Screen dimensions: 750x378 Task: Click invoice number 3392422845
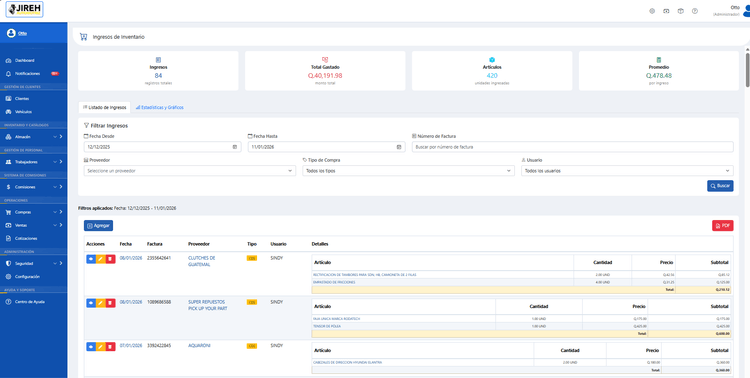click(x=159, y=345)
